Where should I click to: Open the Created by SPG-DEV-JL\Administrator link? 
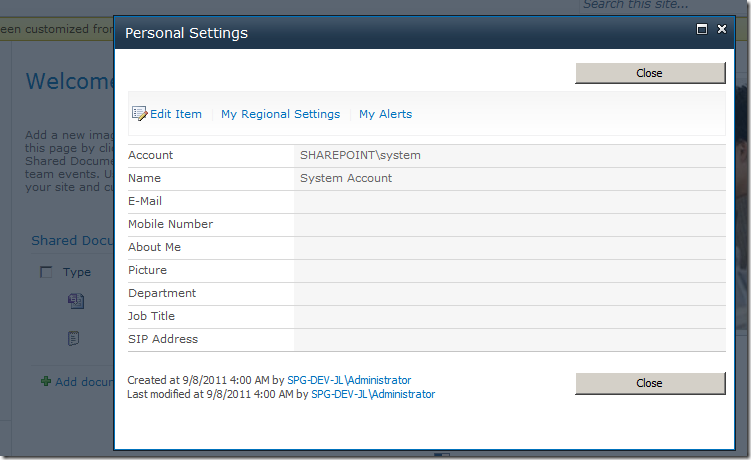[x=349, y=380]
